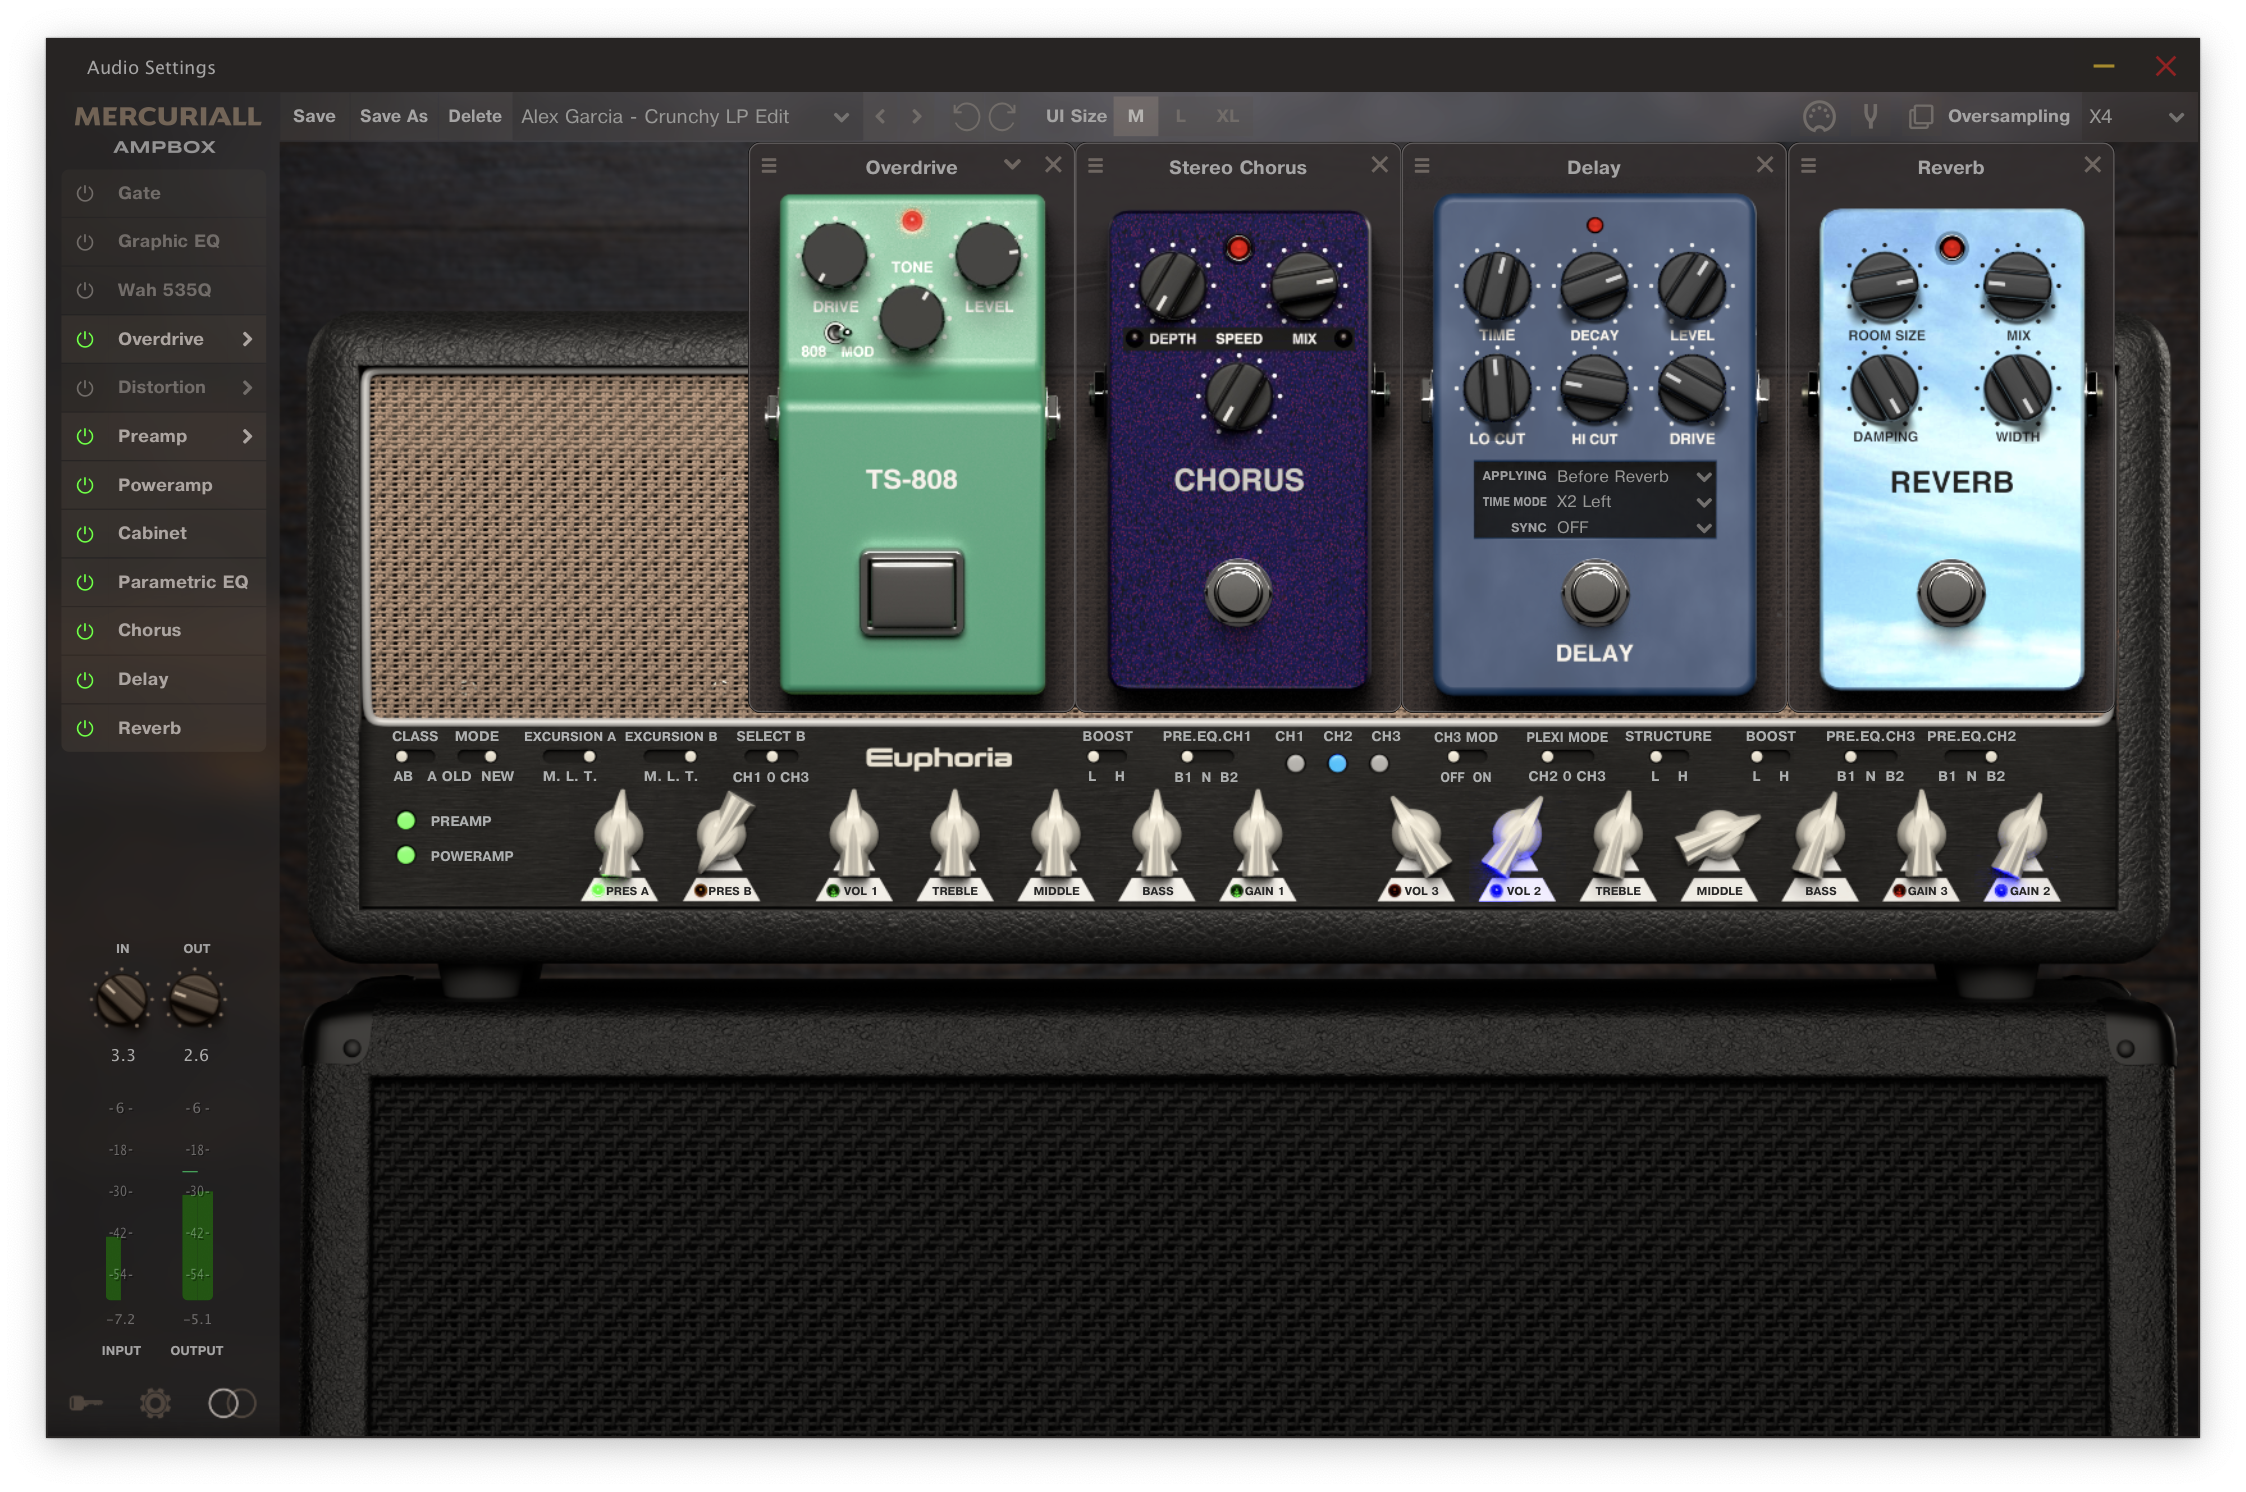Open the tuner fork icon
Viewport: 2246px width, 1492px height.
(1870, 116)
